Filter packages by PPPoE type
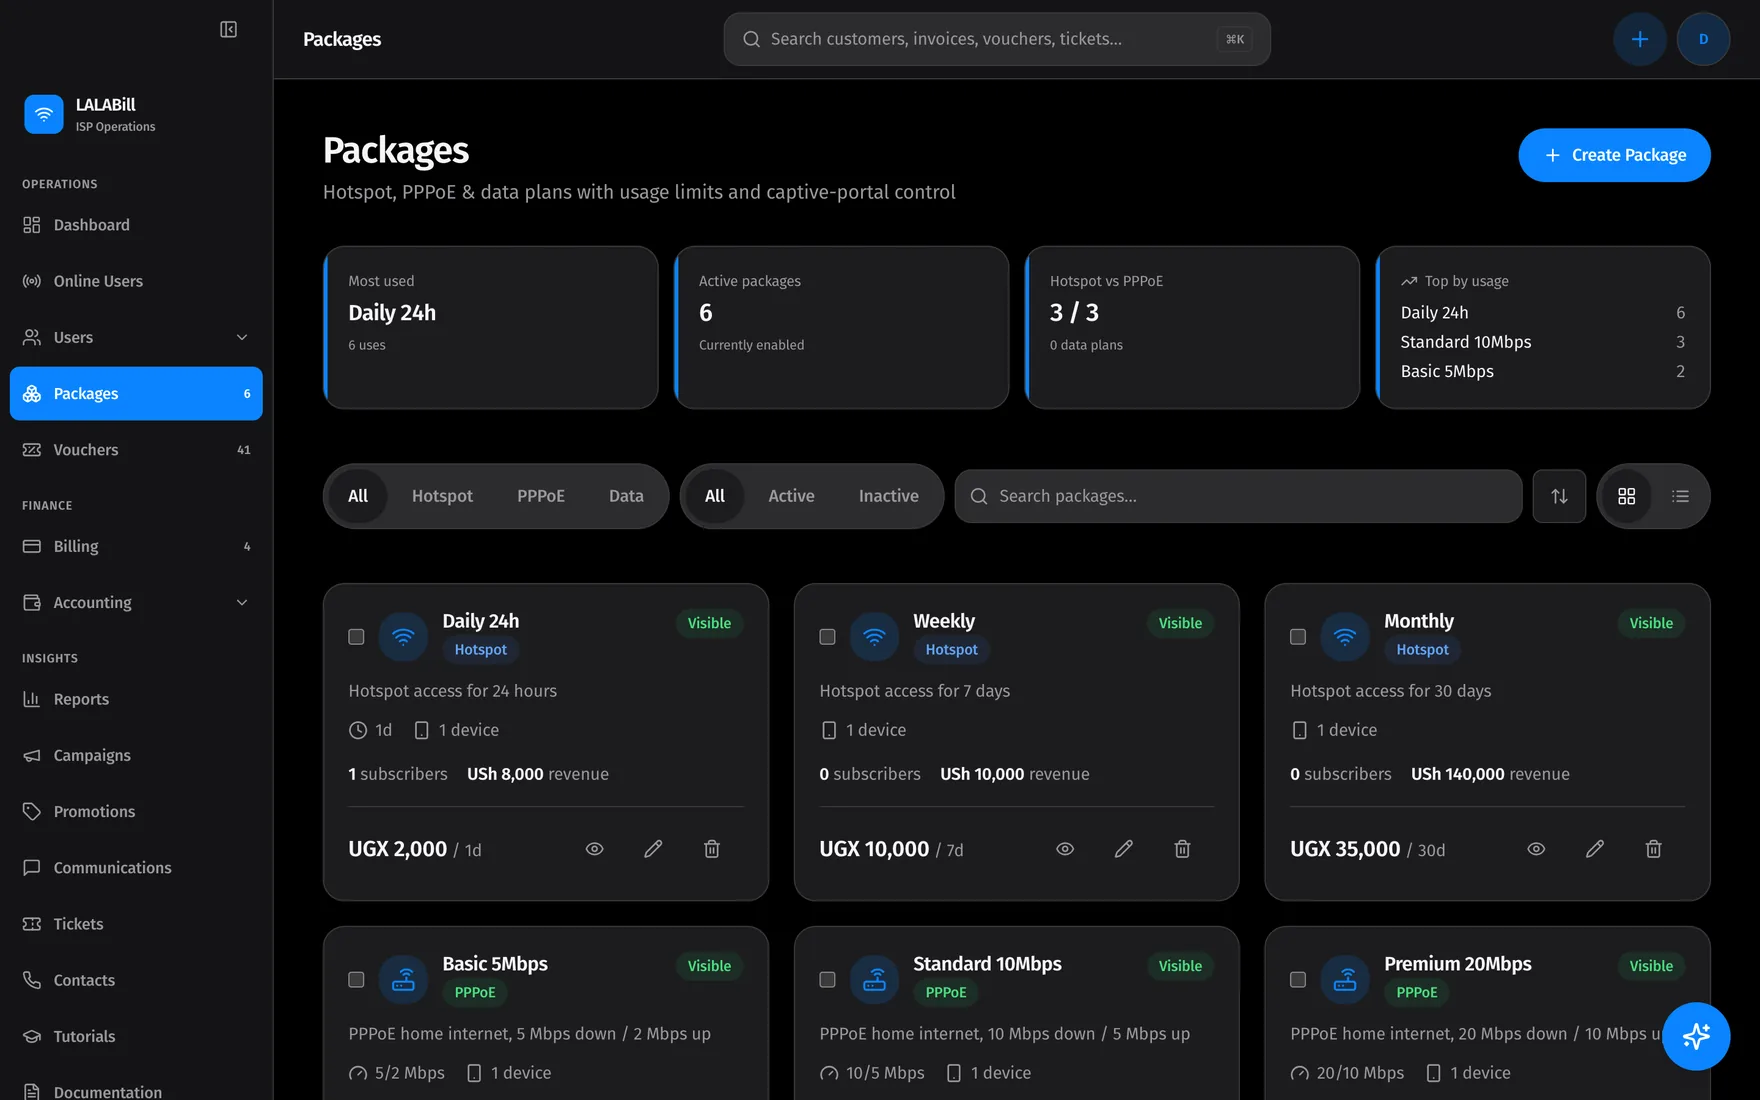The height and width of the screenshot is (1100, 1760). pyautogui.click(x=541, y=496)
